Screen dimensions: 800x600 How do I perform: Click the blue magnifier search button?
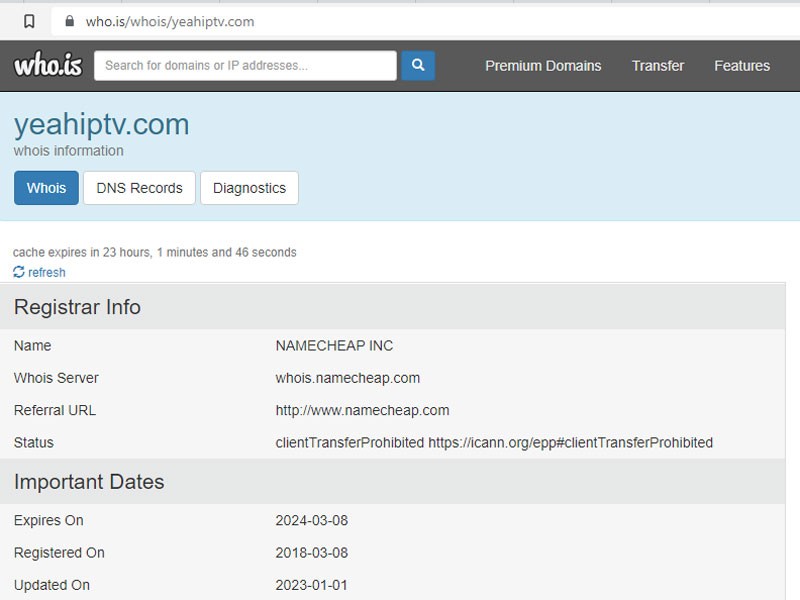[418, 65]
